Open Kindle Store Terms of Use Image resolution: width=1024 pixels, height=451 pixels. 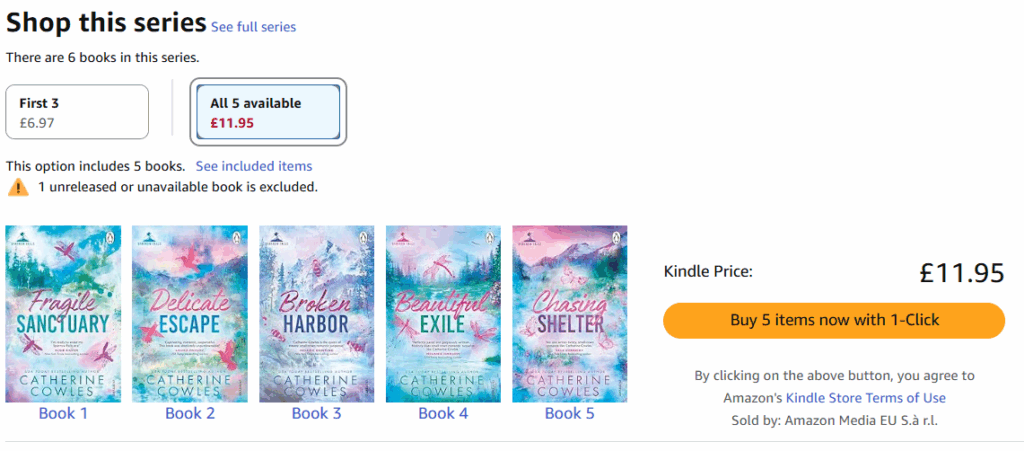tap(865, 398)
